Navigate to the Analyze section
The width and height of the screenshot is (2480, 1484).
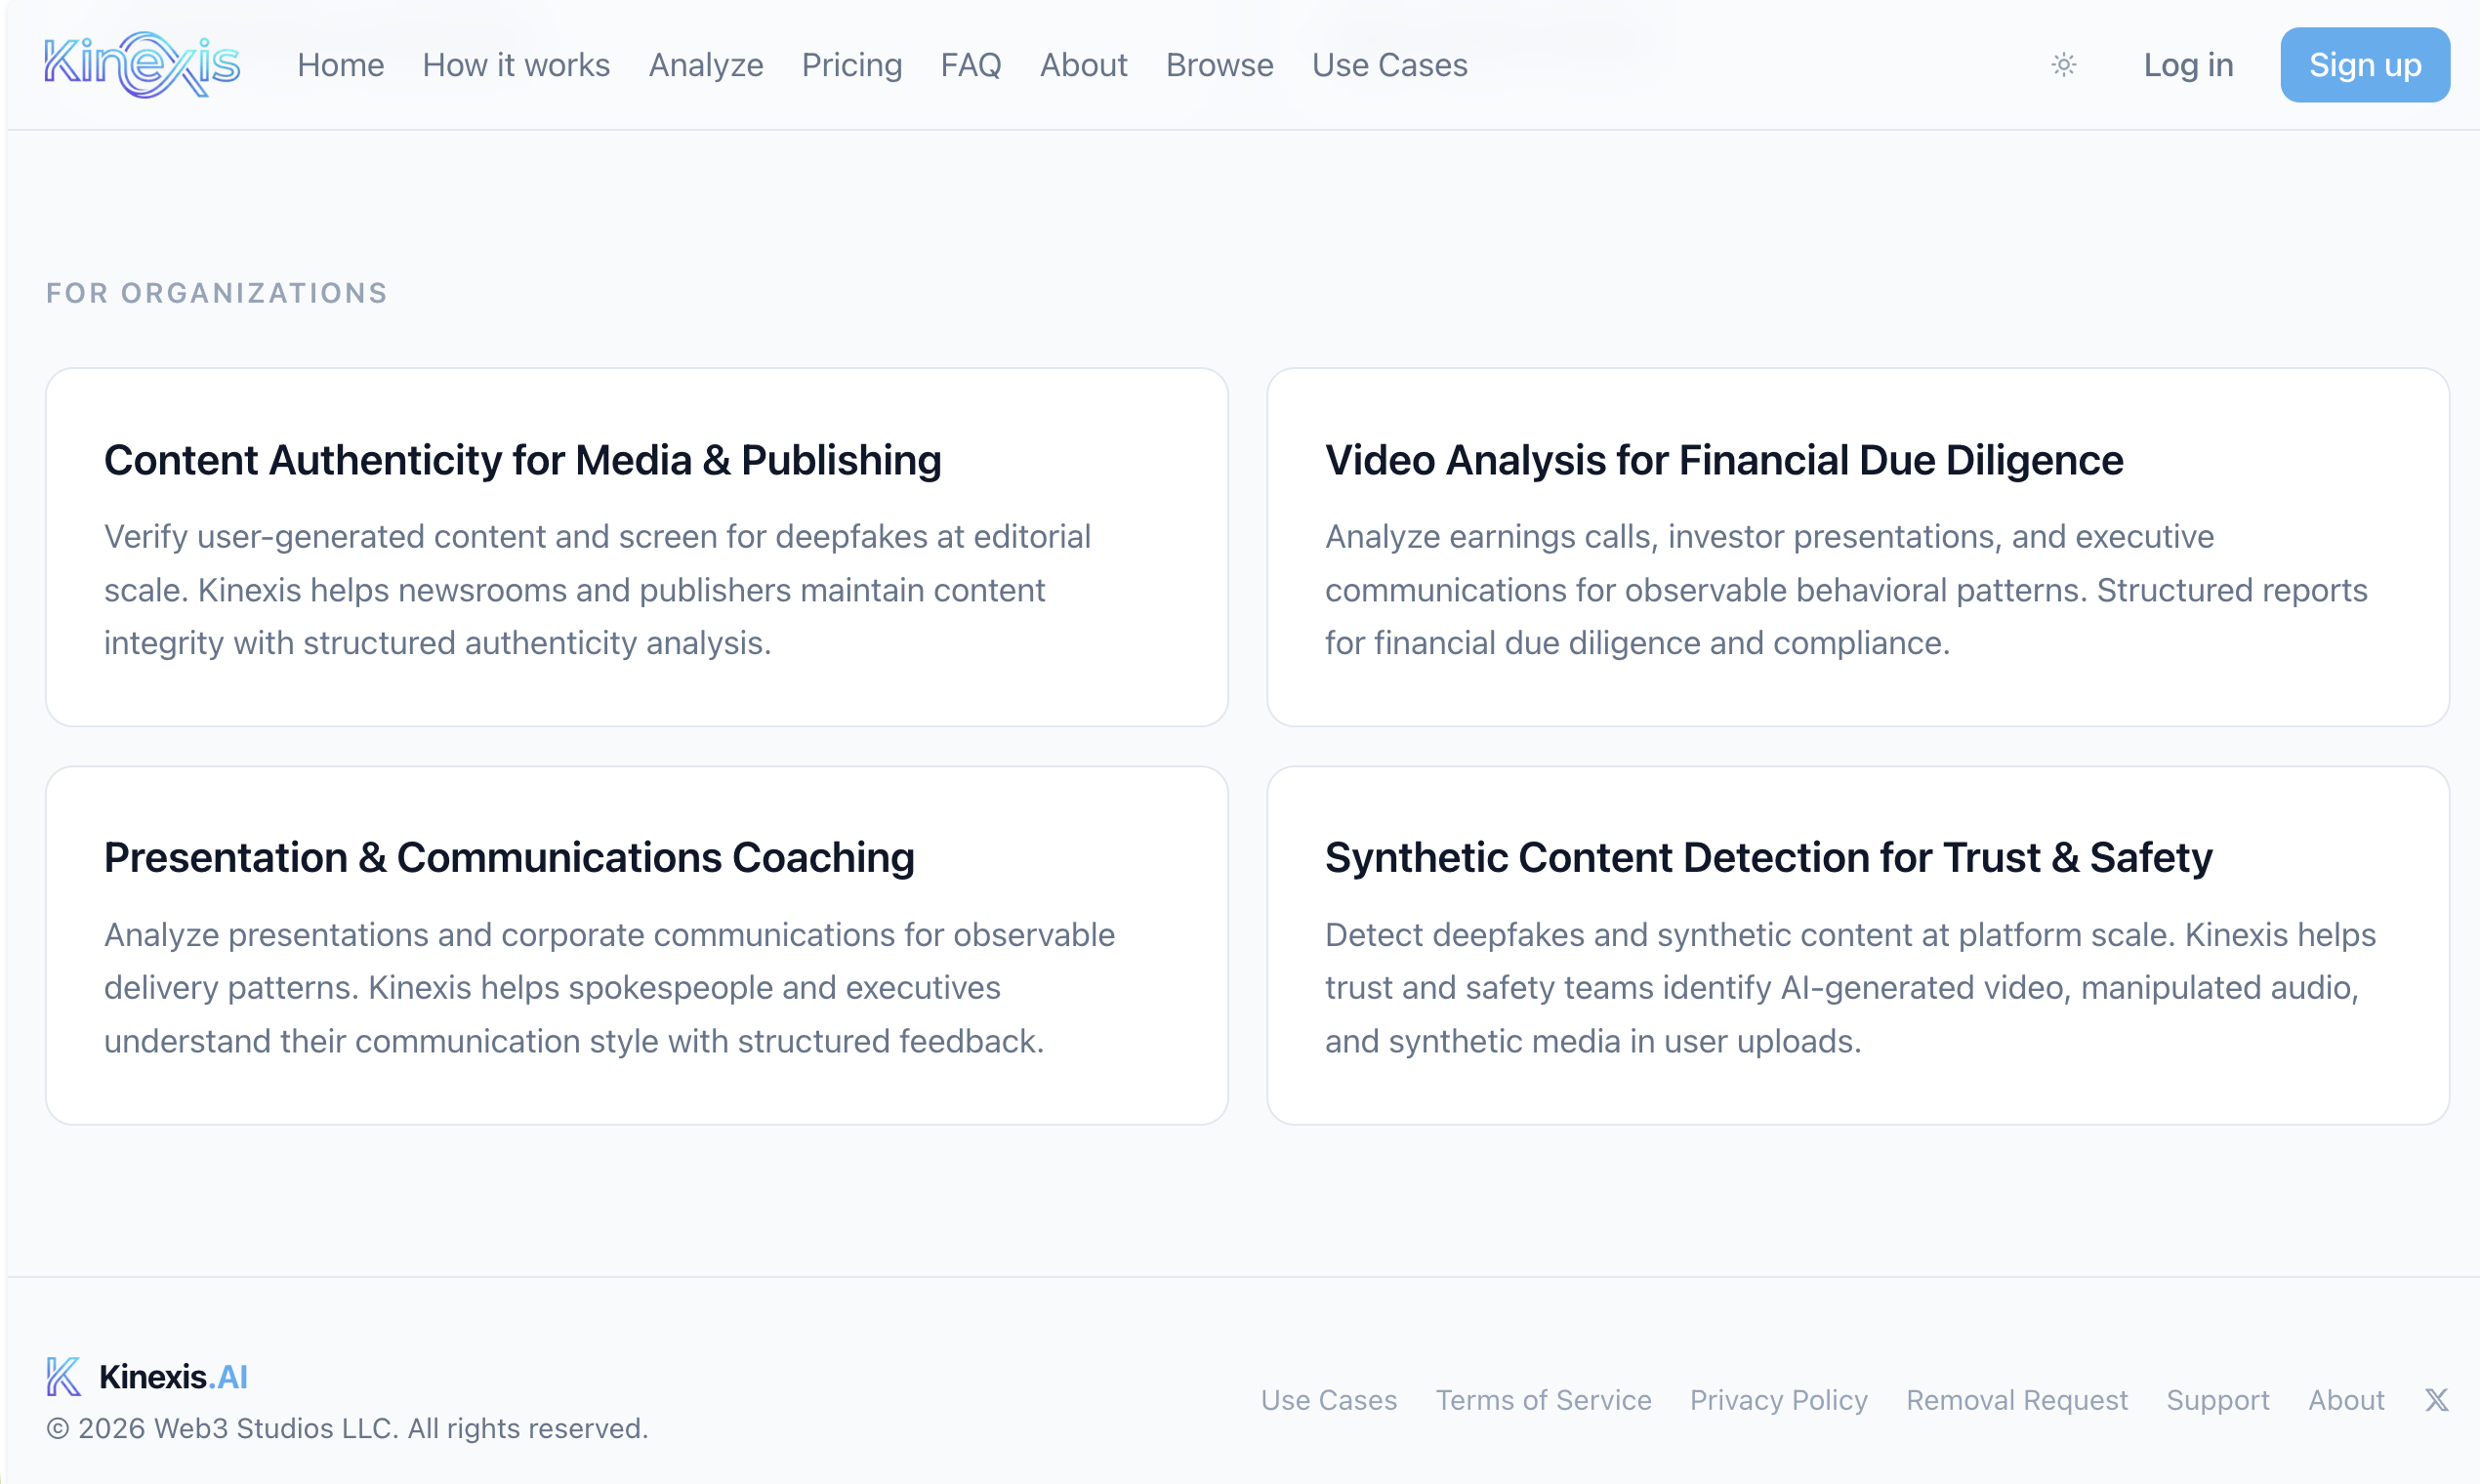(x=706, y=64)
